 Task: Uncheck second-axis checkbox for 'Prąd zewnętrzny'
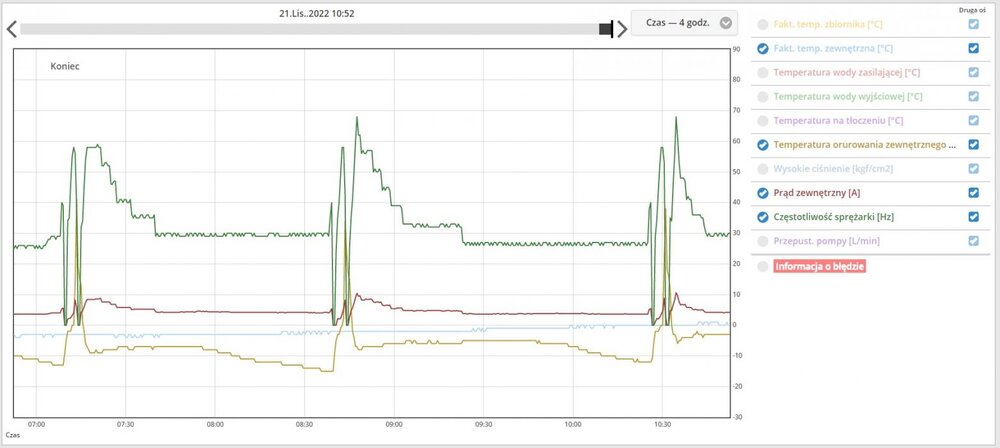[973, 193]
